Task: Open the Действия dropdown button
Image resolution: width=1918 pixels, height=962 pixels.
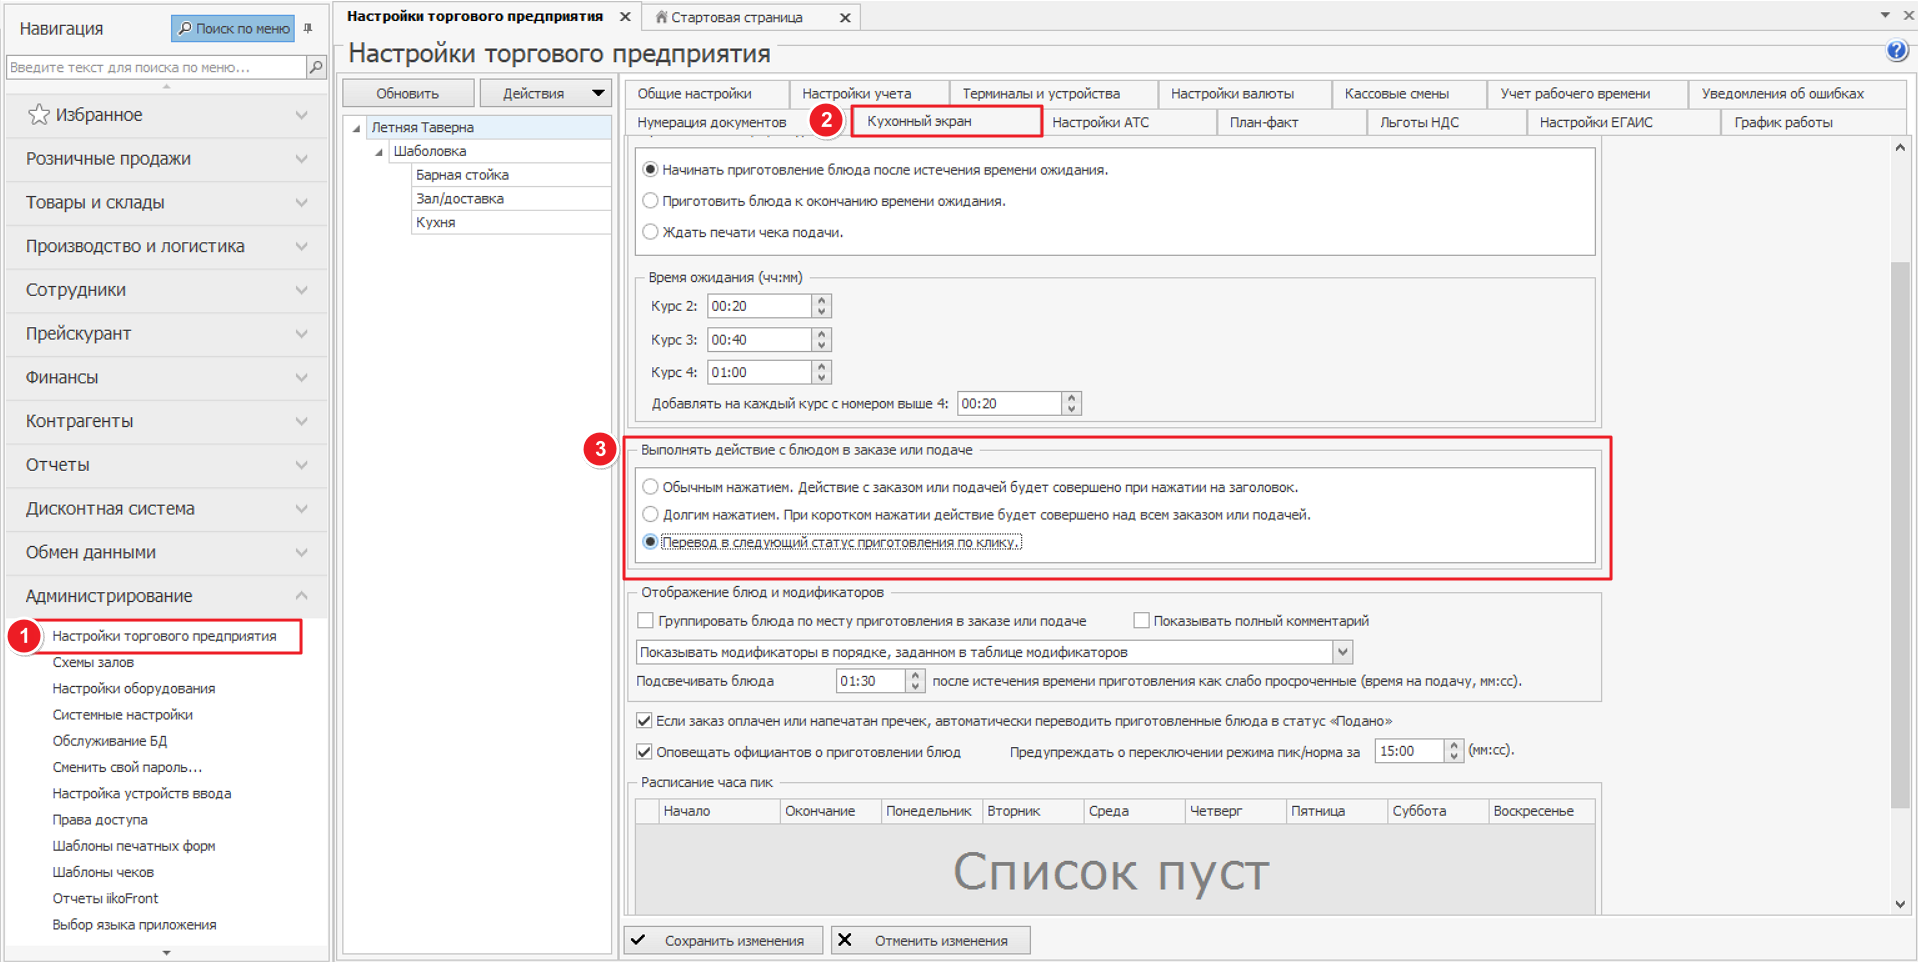Action: pyautogui.click(x=546, y=93)
